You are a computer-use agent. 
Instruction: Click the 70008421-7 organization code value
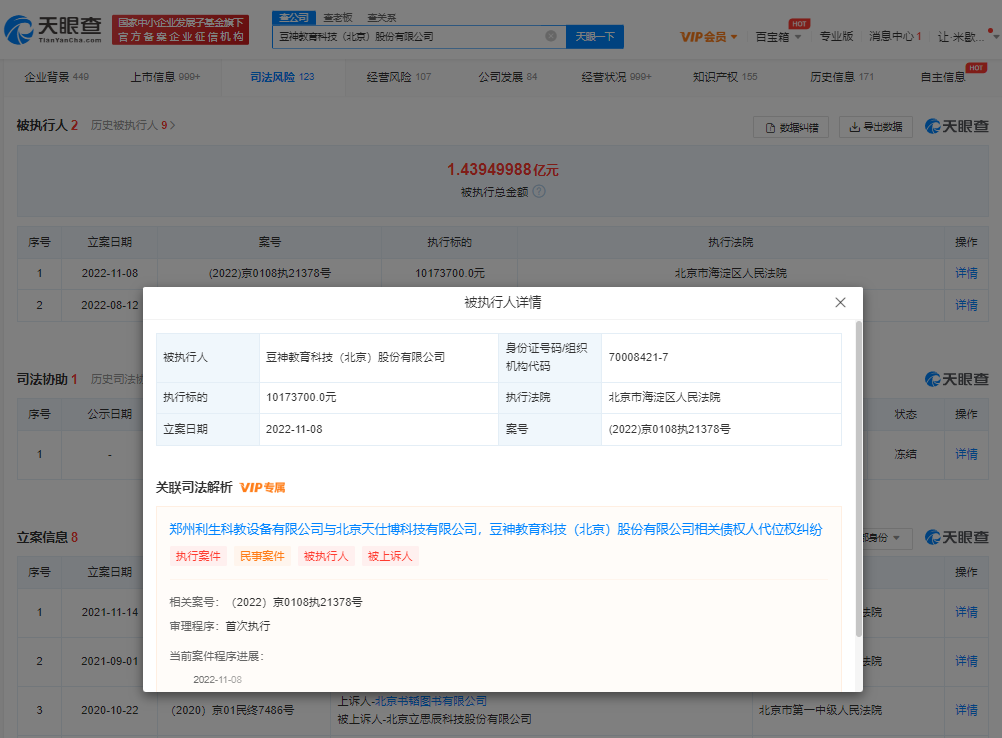[x=638, y=357]
